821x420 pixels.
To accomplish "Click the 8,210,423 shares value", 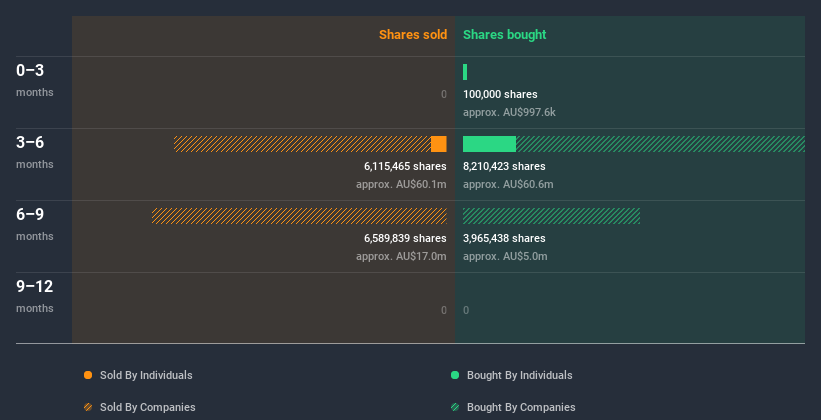I will point(504,166).
